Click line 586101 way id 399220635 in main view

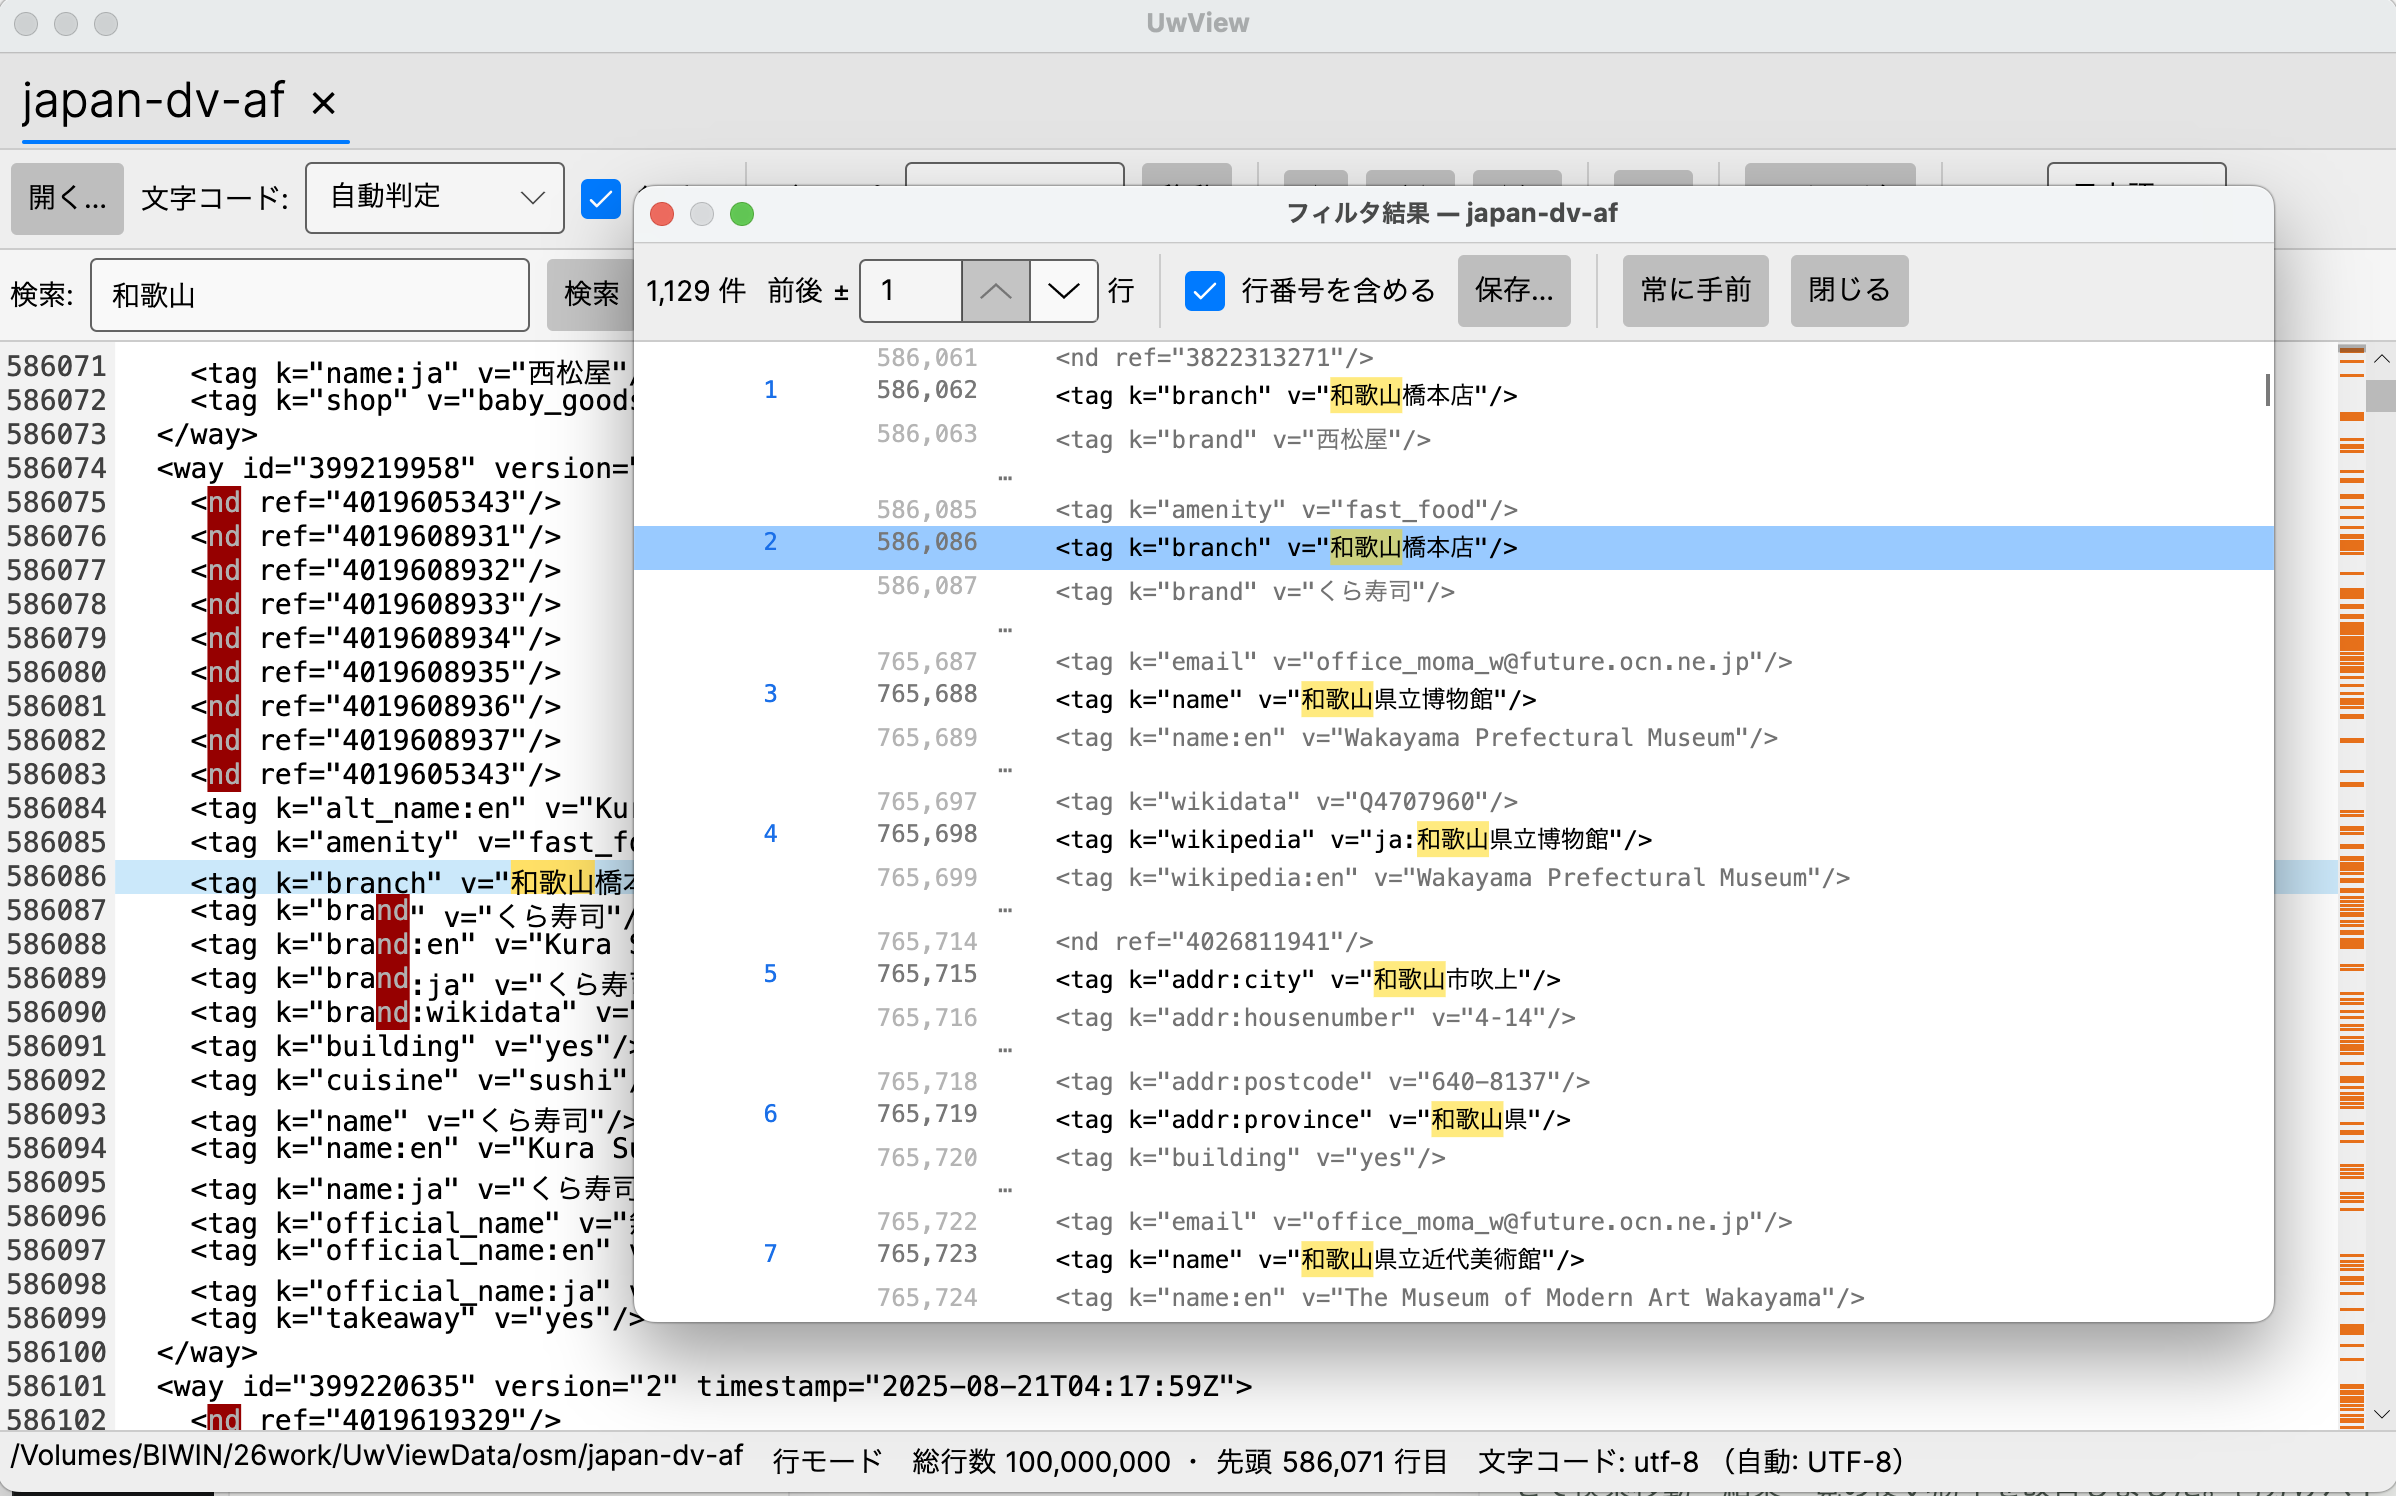[x=704, y=1386]
